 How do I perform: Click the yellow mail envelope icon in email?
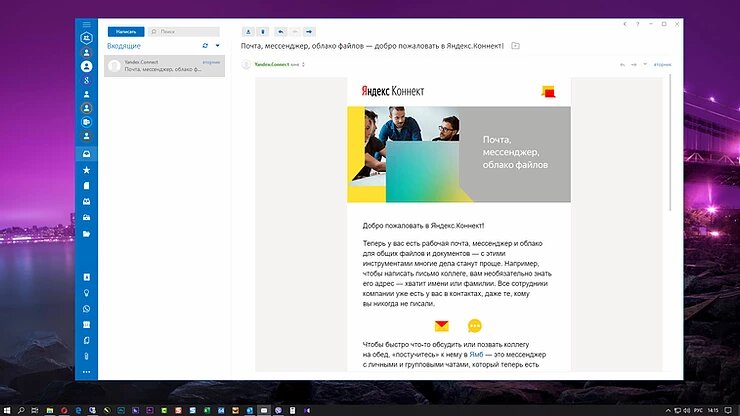(x=441, y=326)
